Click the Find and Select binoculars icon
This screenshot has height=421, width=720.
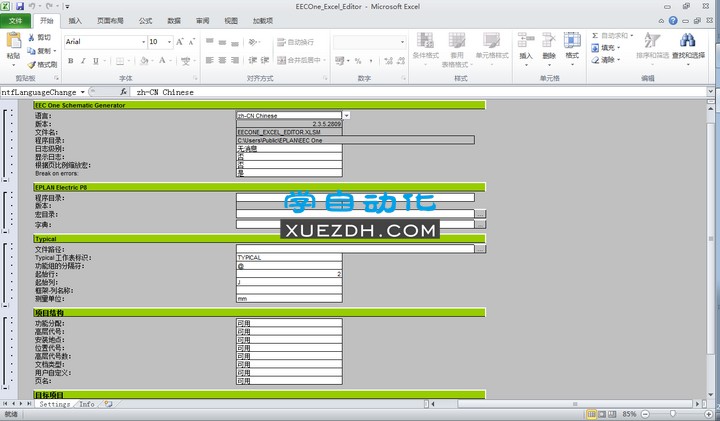tap(687, 40)
